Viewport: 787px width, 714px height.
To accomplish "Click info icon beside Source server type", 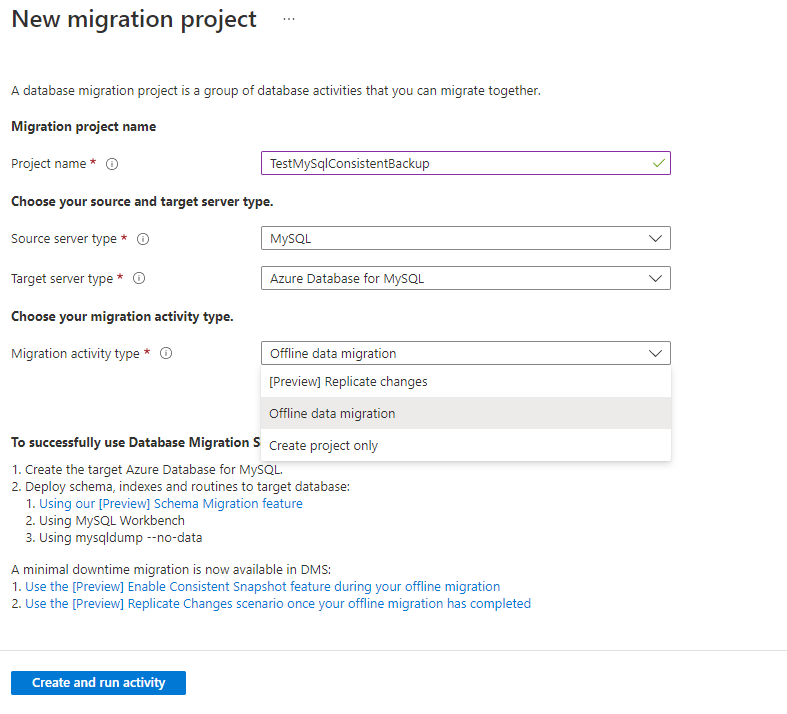I will [x=143, y=239].
